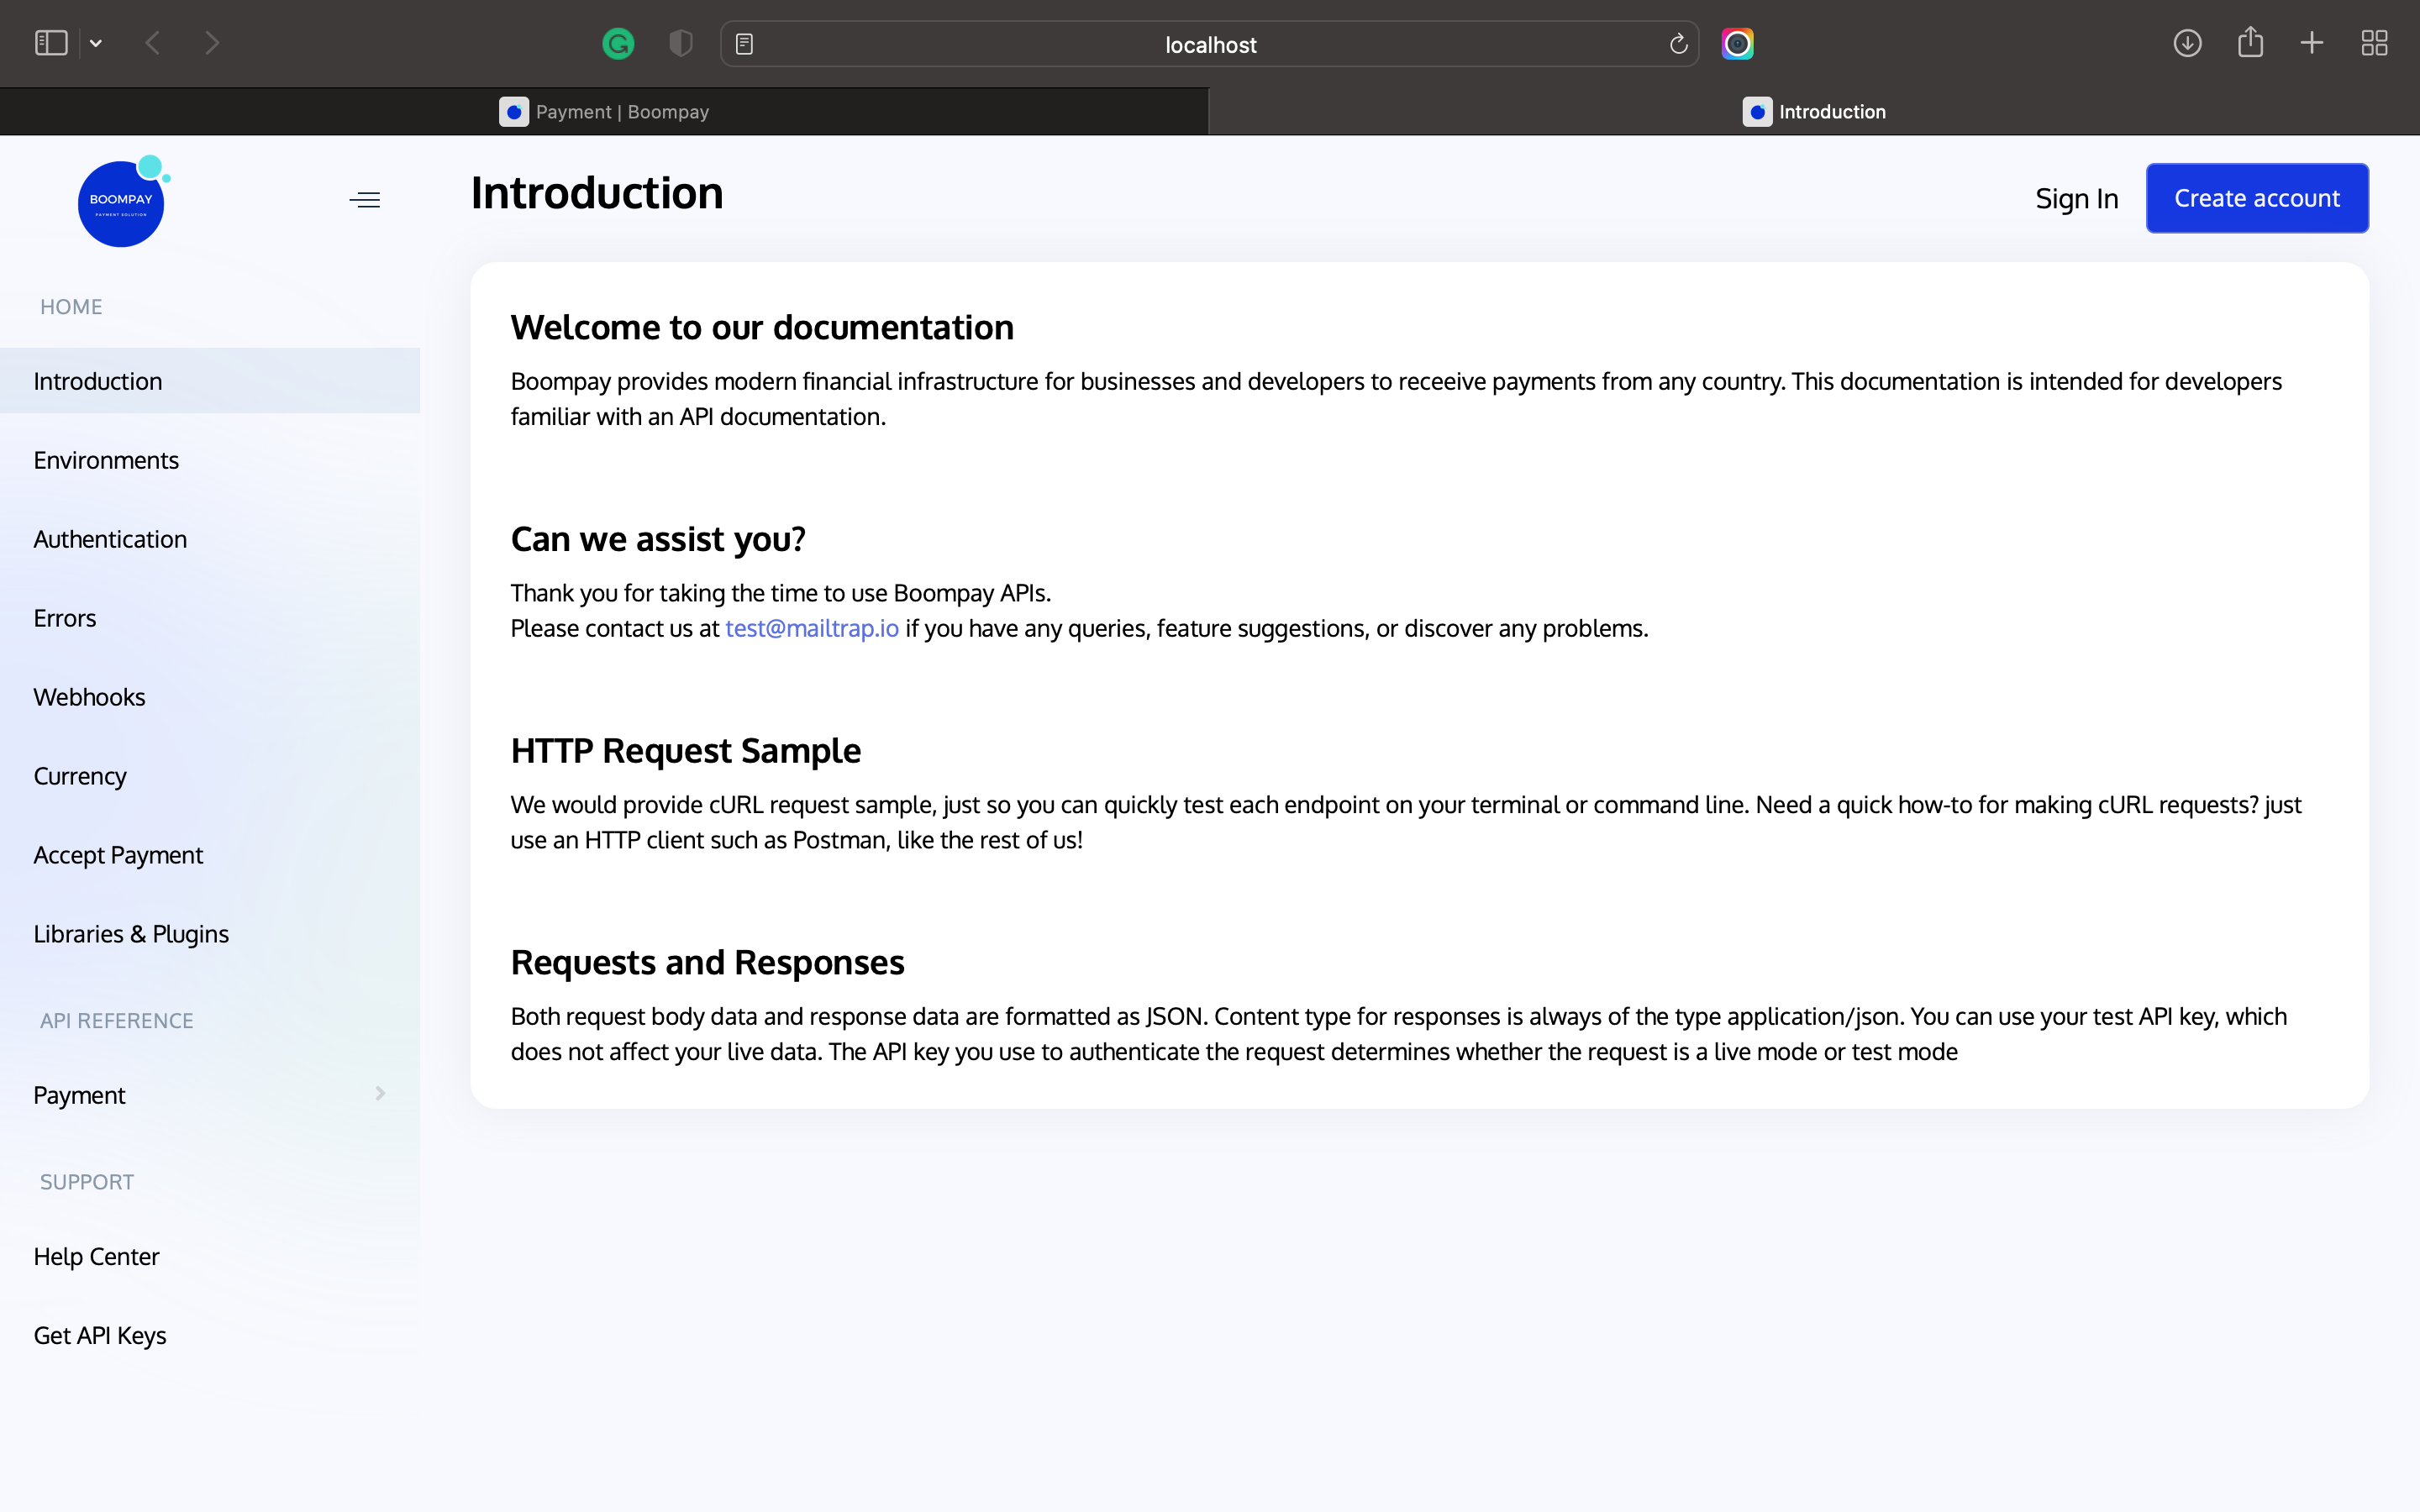Open Reader view from the address bar
Screen dimensions: 2420x1512
pos(745,43)
